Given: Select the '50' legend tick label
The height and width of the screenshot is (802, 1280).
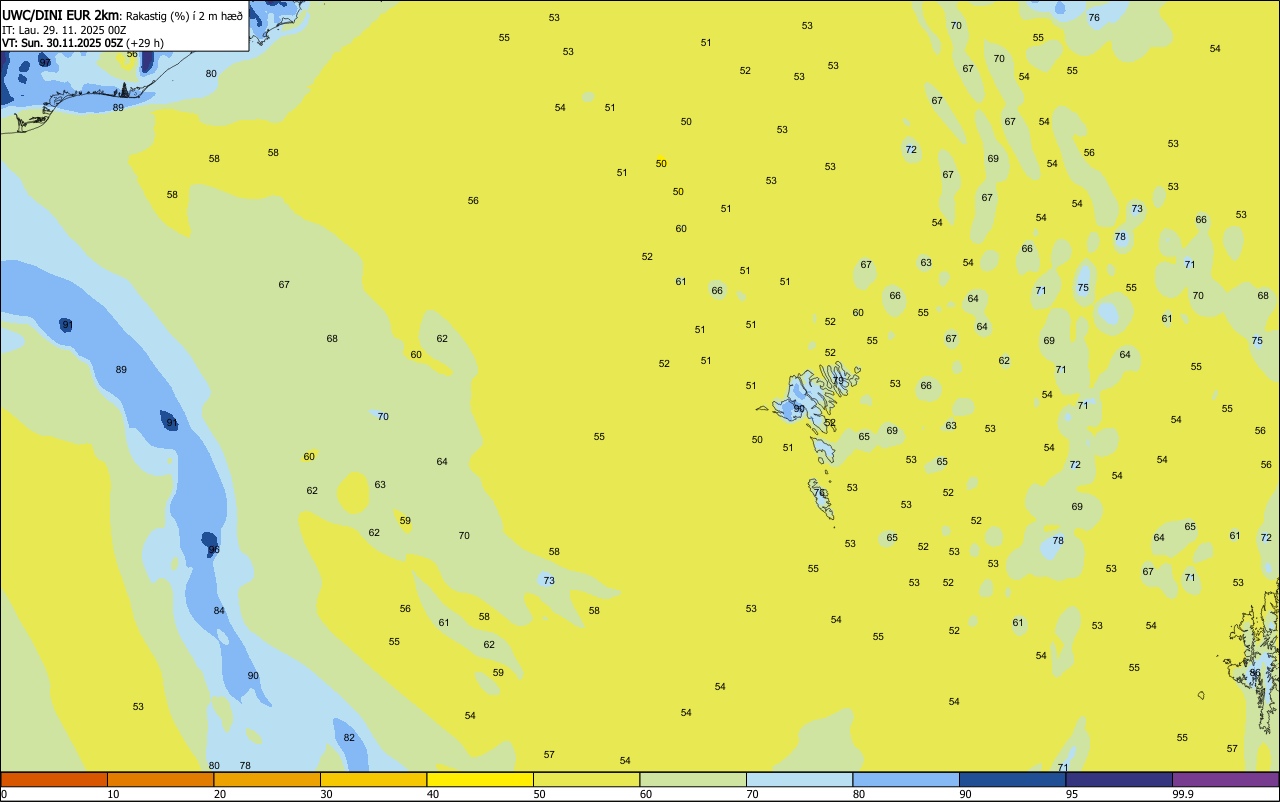Looking at the screenshot, I should point(539,794).
